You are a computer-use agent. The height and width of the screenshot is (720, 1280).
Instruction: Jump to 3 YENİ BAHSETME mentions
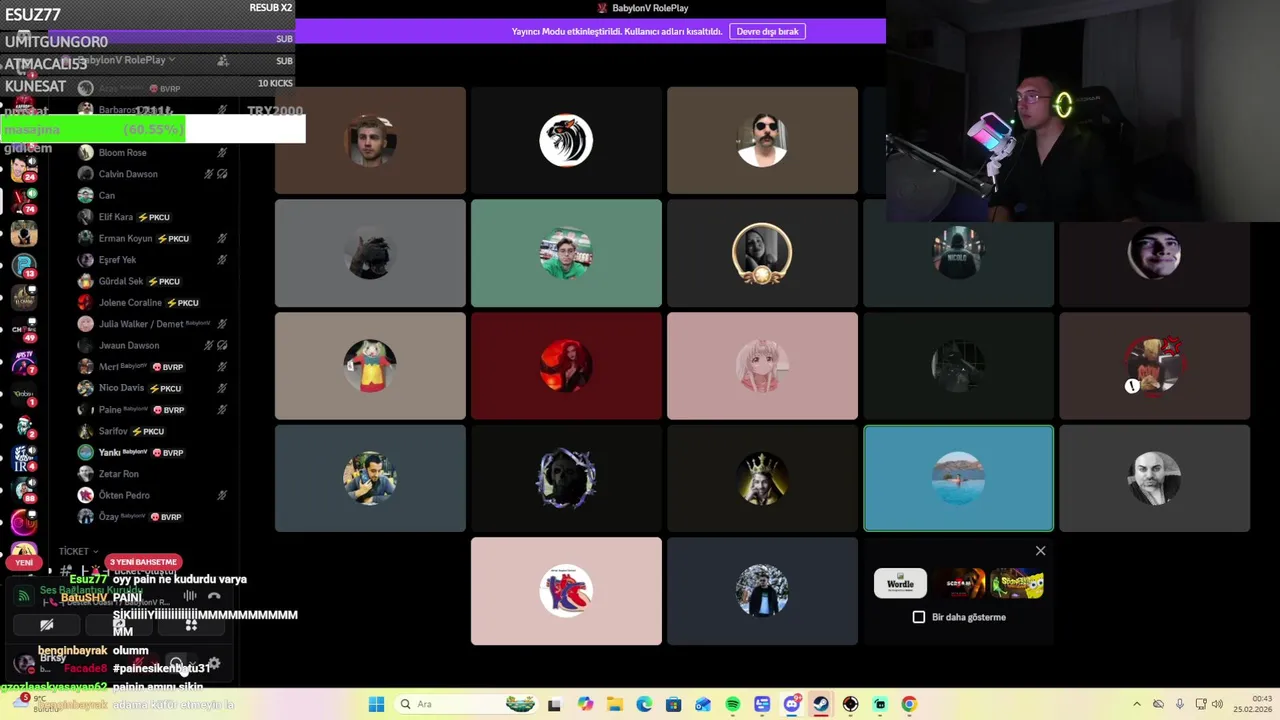(x=143, y=562)
